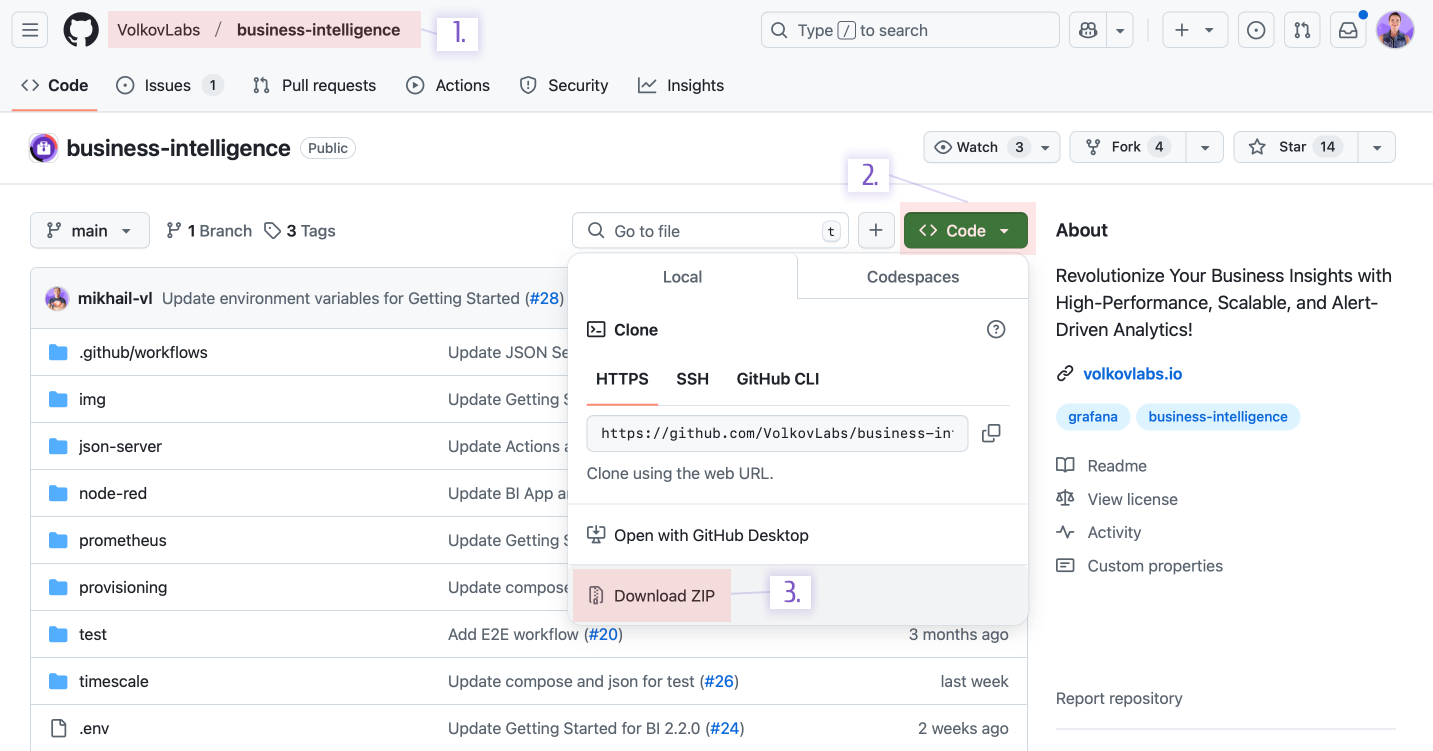The height and width of the screenshot is (751, 1433).
Task: Click the 1 Branch link
Action: point(209,231)
